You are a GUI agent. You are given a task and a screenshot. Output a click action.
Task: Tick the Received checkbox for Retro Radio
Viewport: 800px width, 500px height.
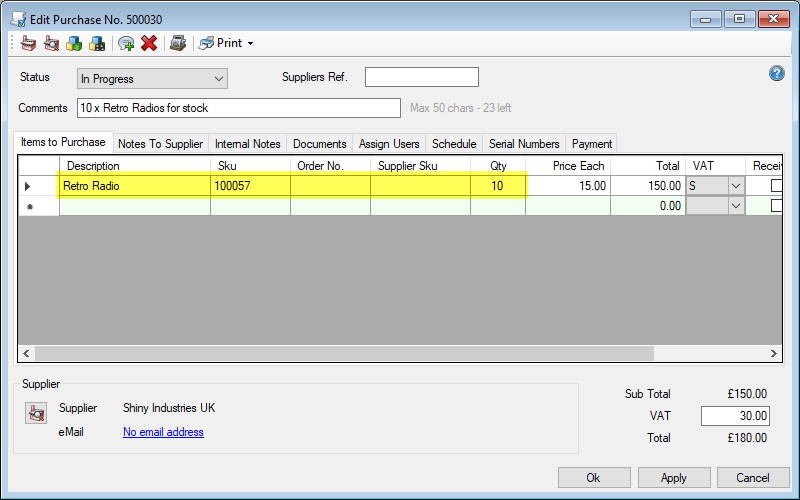pos(776,186)
